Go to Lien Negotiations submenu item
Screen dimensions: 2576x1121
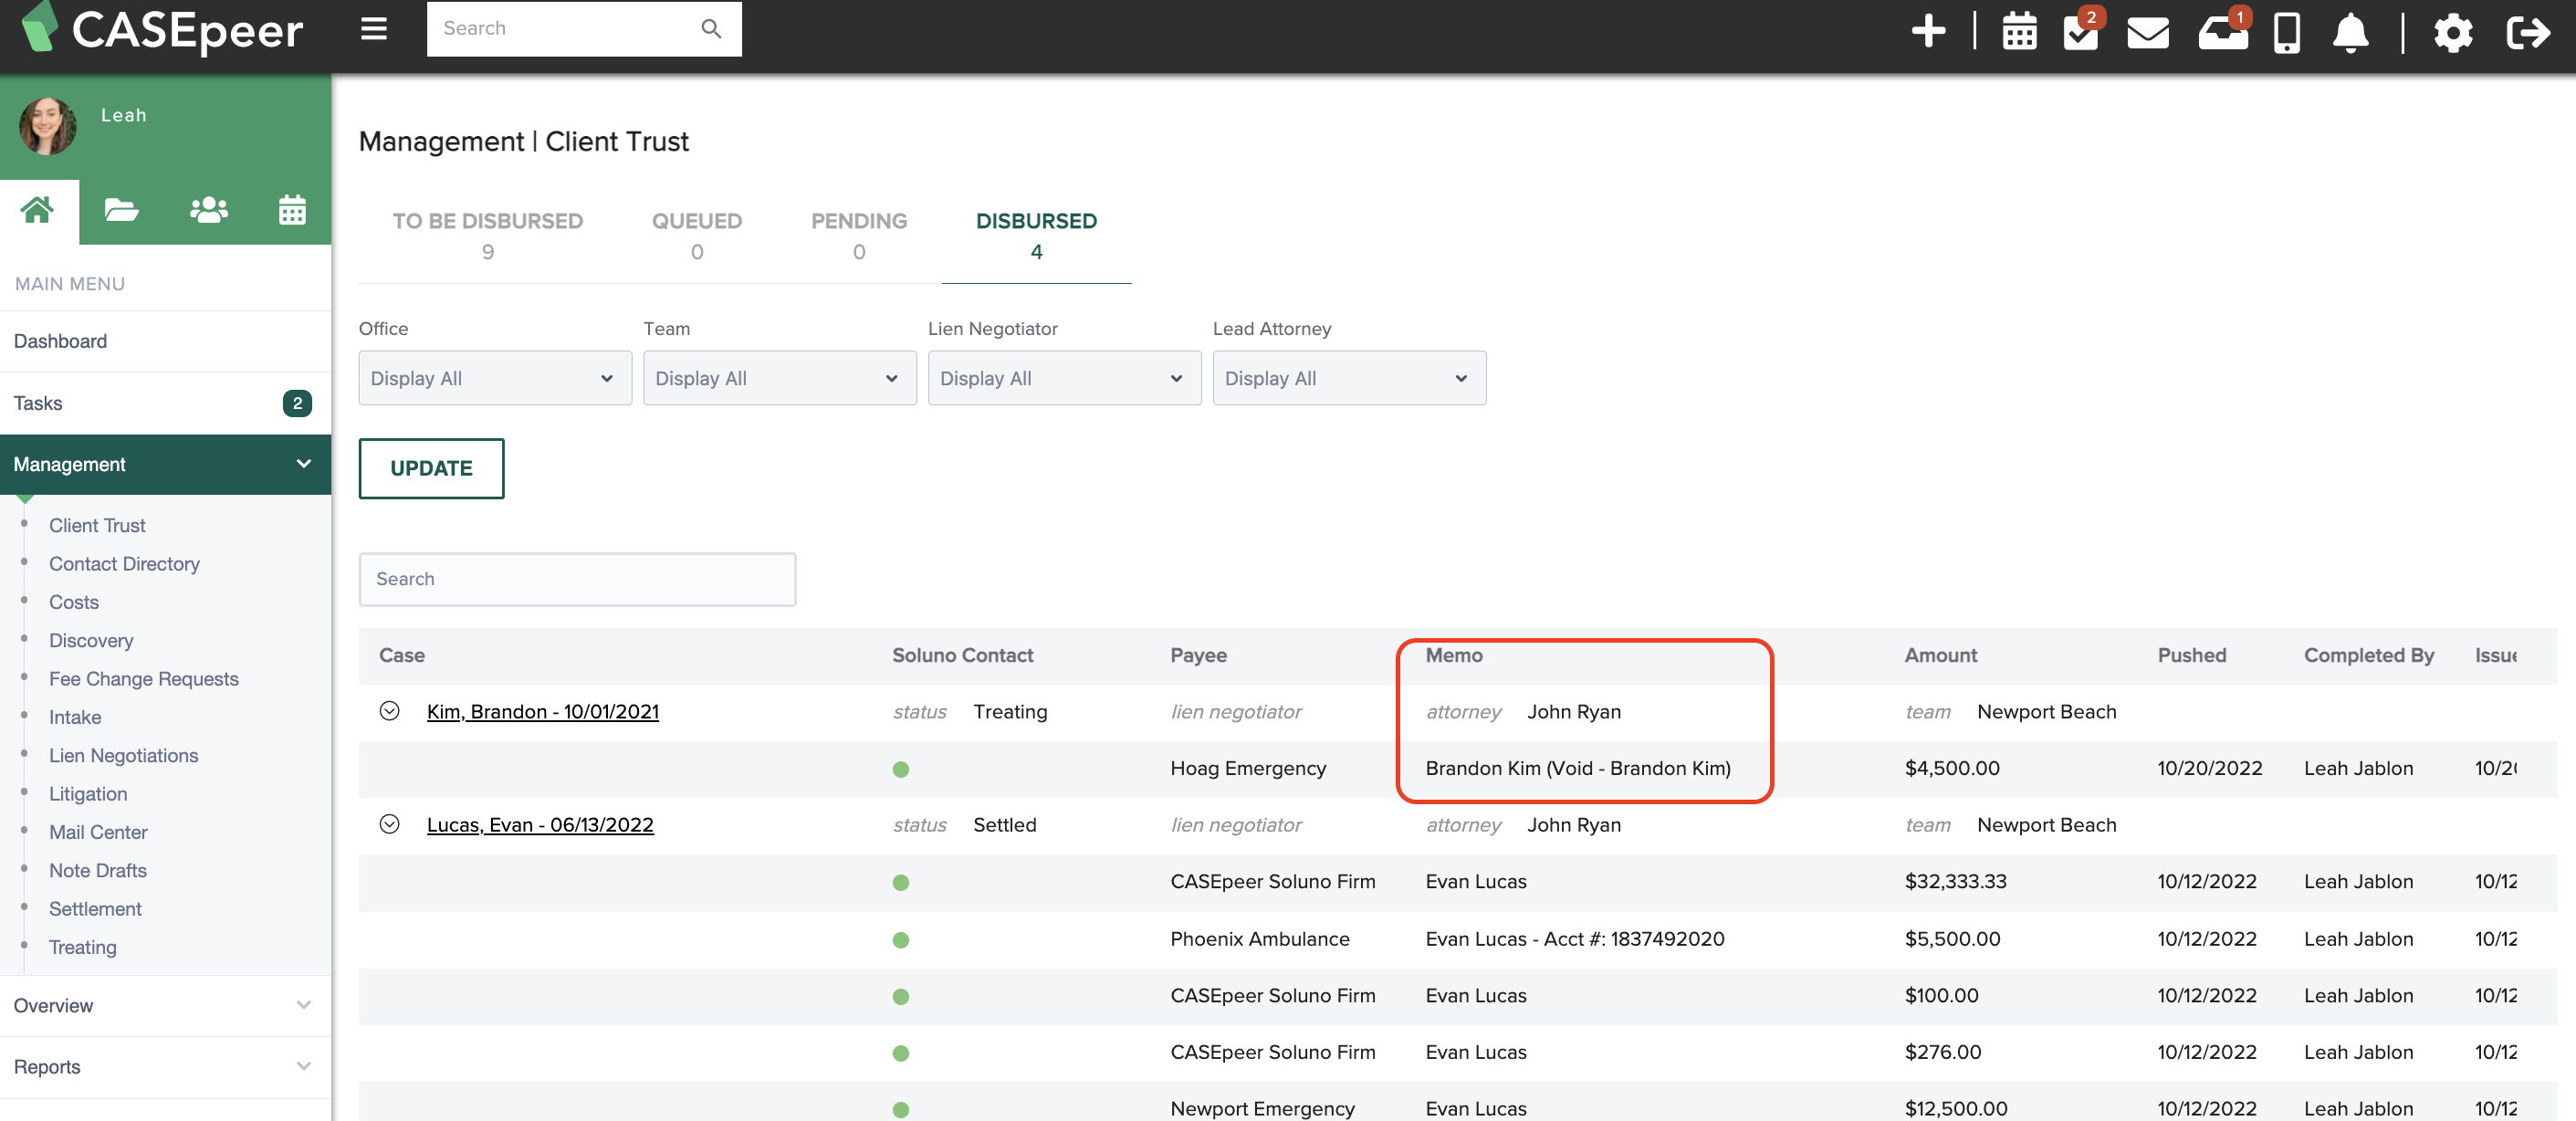point(124,755)
